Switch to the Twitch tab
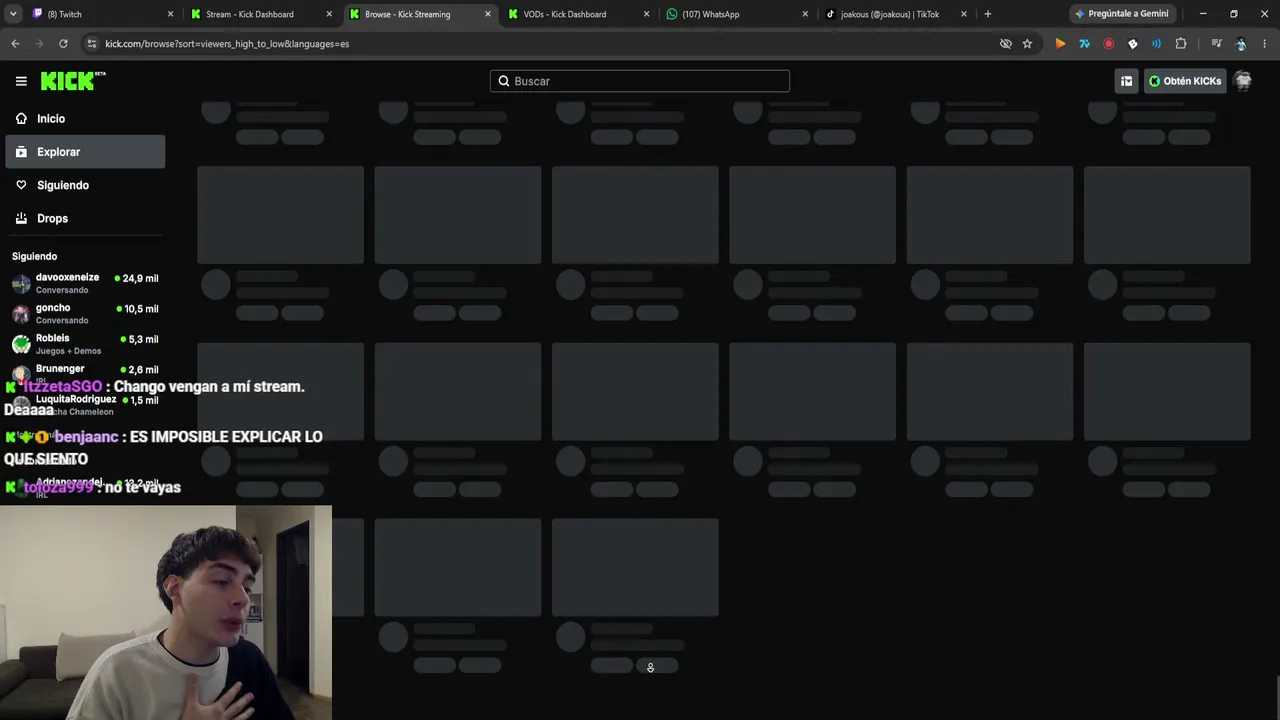This screenshot has width=1280, height=720. 104,14
